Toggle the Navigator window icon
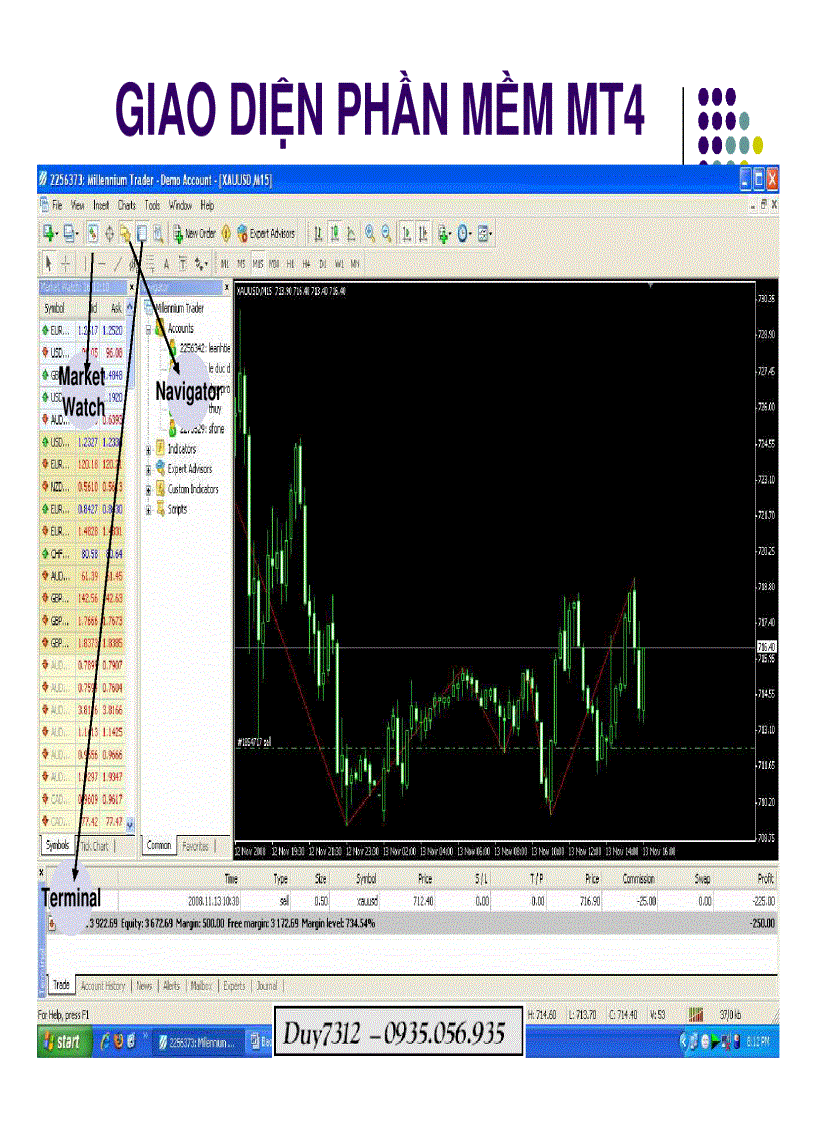816x1123 pixels. click(x=125, y=233)
